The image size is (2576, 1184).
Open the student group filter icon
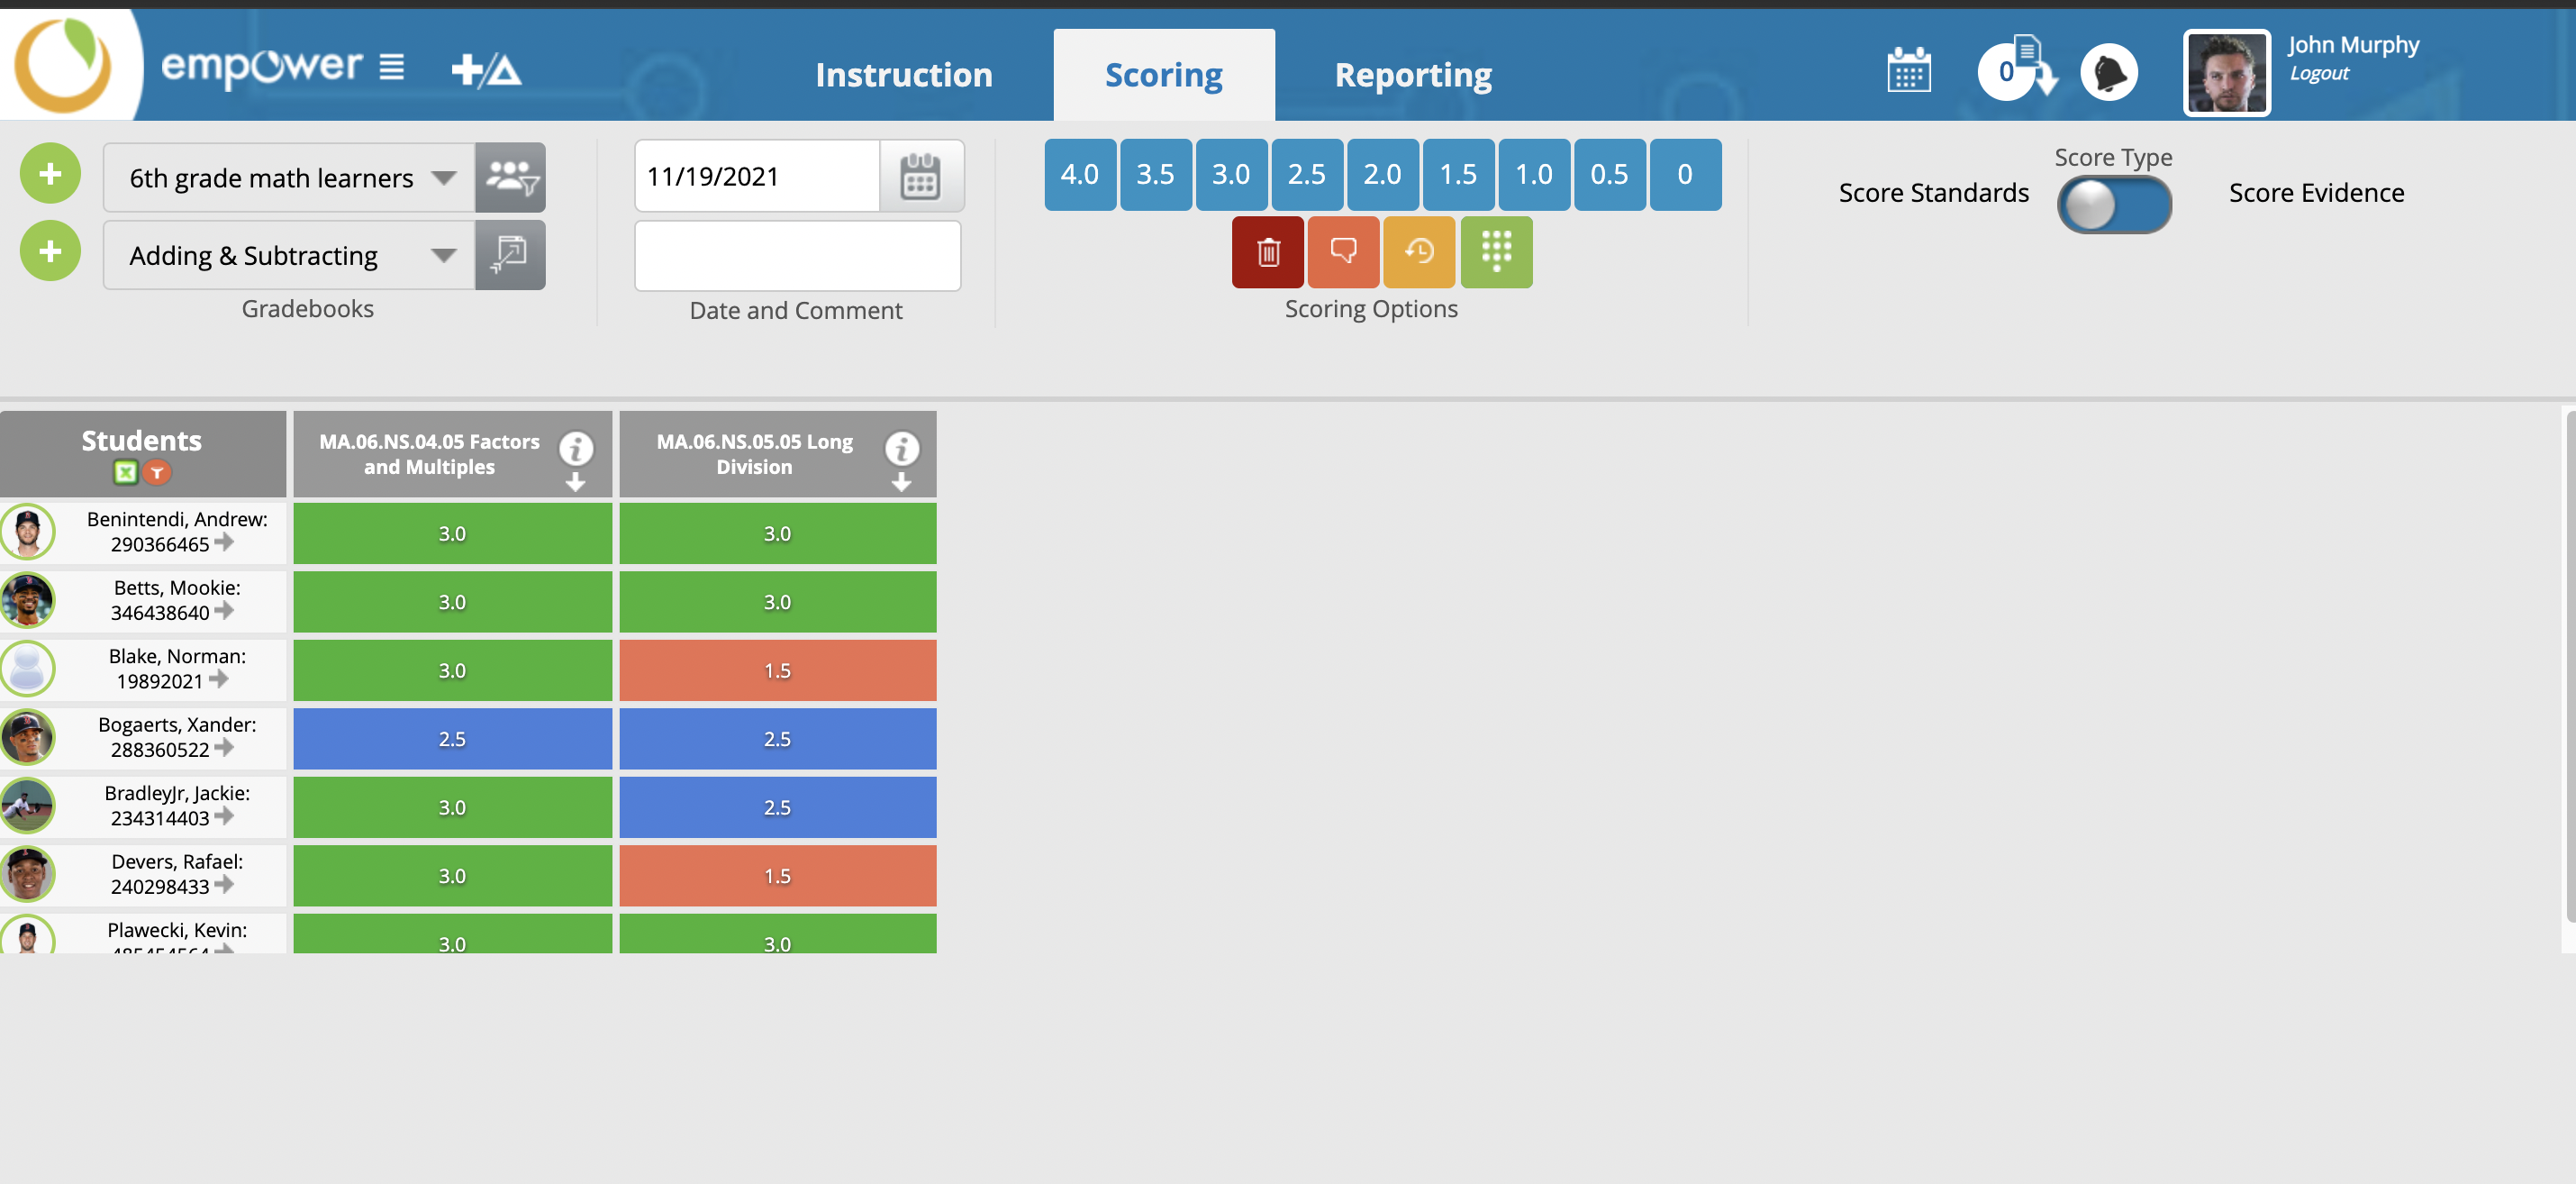[510, 177]
